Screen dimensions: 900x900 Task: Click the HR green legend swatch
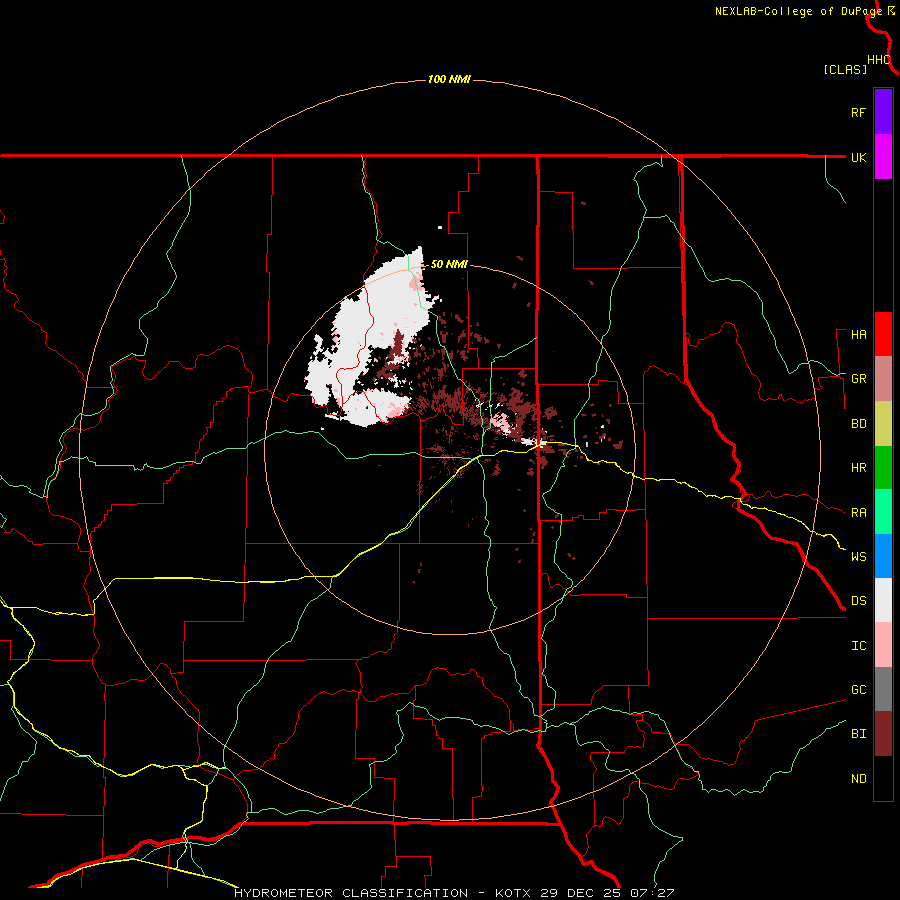[883, 468]
